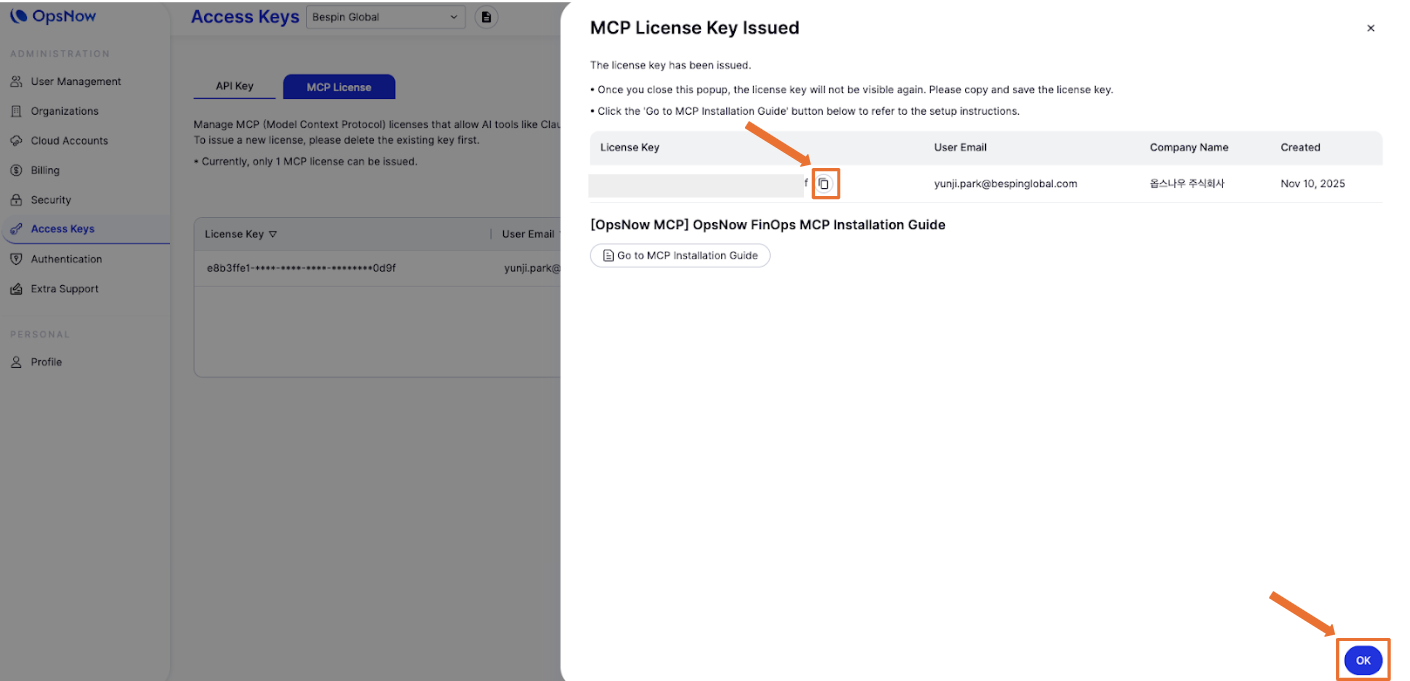Click the Cloud Accounts sidebar icon
The width and height of the screenshot is (1410, 681).
click(16, 141)
